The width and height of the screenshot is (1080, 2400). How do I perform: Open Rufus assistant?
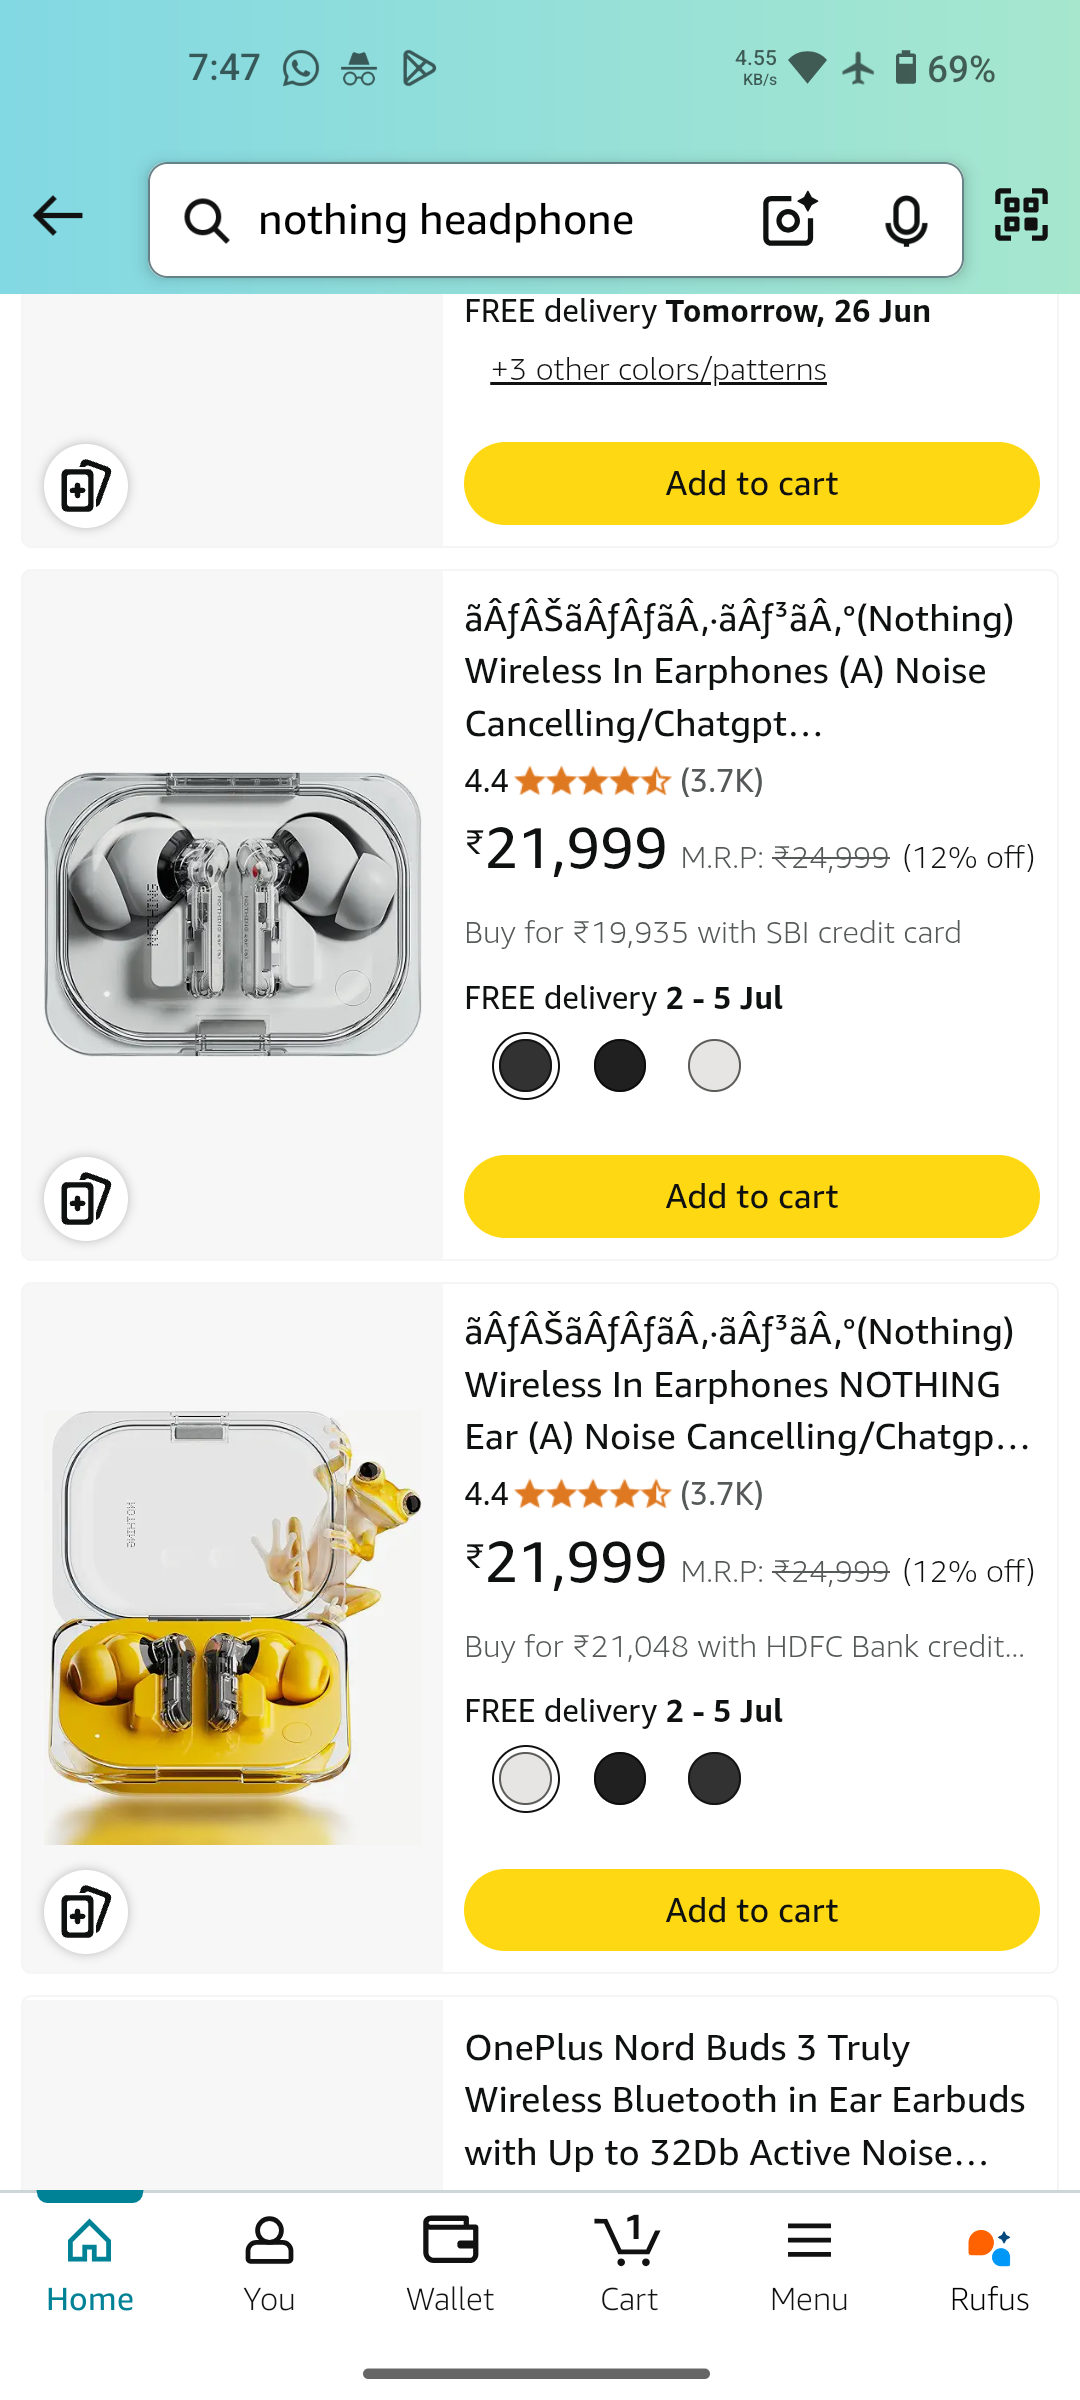(989, 2267)
